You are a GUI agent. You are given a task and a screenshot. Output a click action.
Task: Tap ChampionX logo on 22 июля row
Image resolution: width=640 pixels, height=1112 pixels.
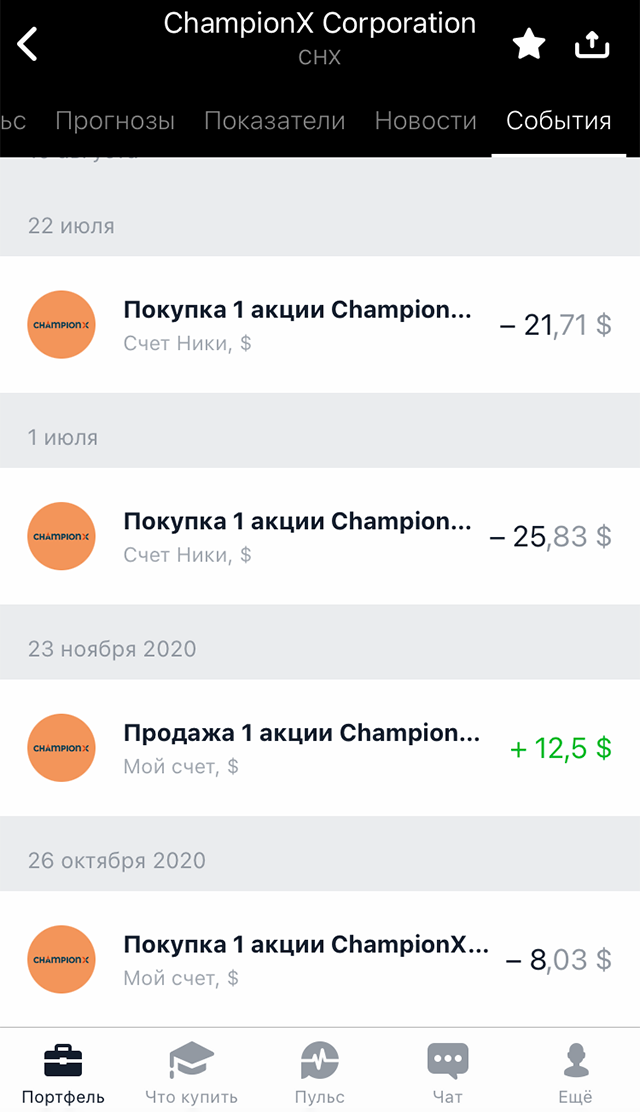pyautogui.click(x=61, y=324)
